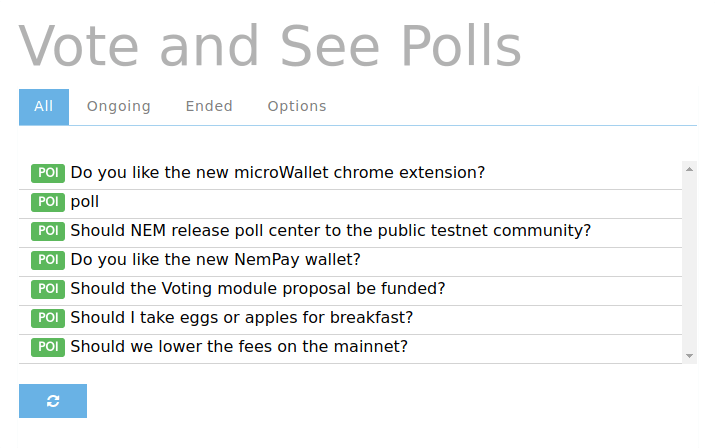Show the Ongoing polls tab
The height and width of the screenshot is (448, 715).
click(119, 106)
